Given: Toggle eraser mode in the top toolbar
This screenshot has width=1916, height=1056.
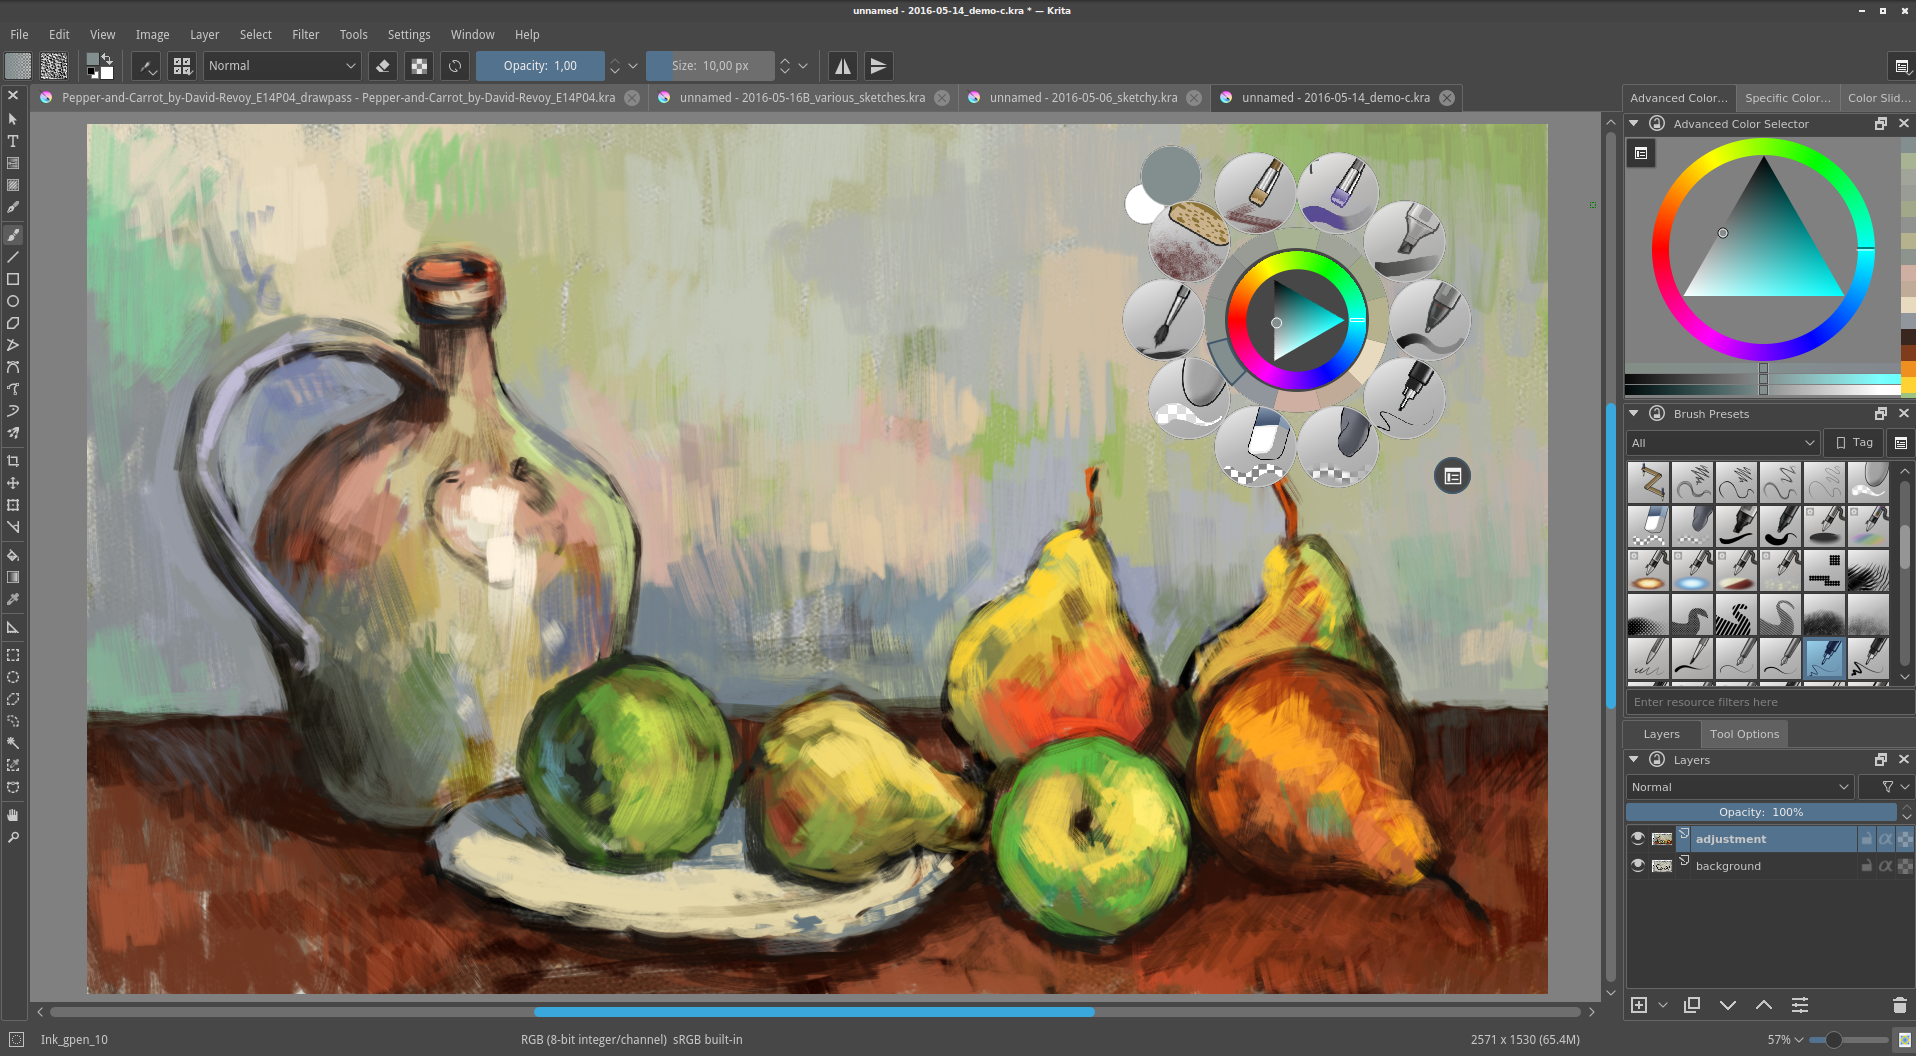Looking at the screenshot, I should click(382, 66).
